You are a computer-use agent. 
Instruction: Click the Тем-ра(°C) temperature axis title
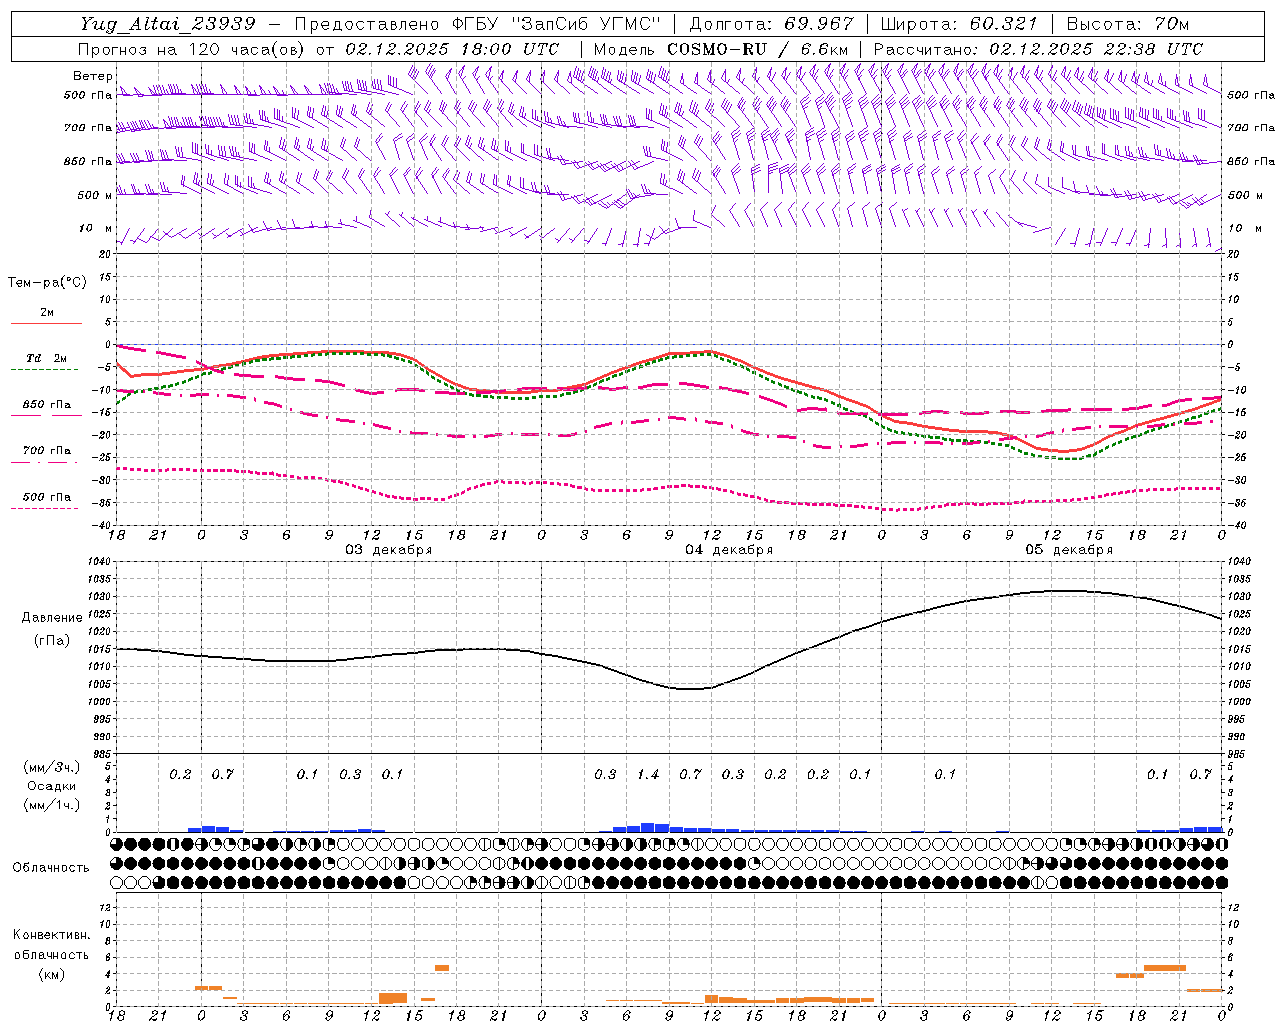pyautogui.click(x=47, y=283)
